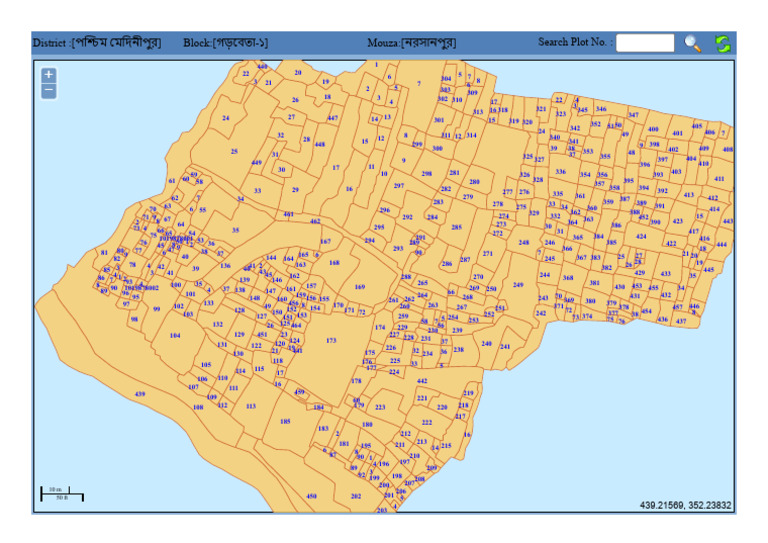Click the magnifier search icon
This screenshot has width=768, height=543.
coord(692,43)
